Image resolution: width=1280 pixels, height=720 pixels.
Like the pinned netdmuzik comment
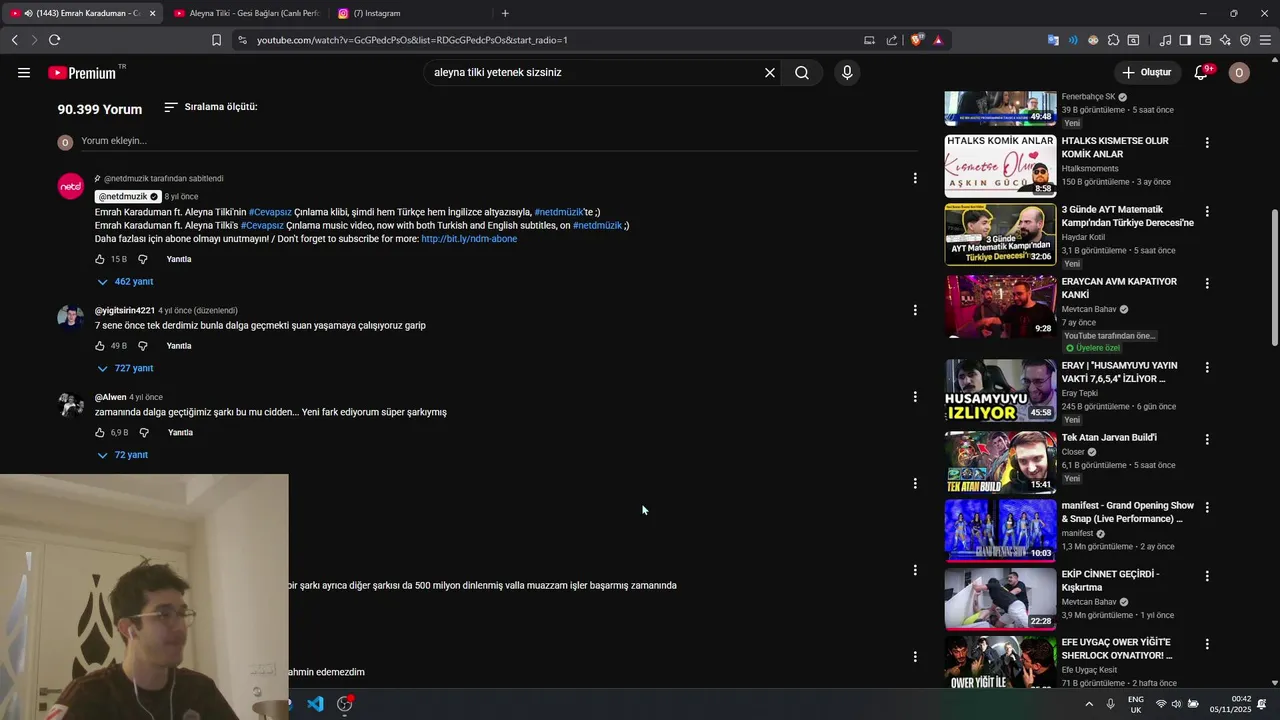(100, 259)
